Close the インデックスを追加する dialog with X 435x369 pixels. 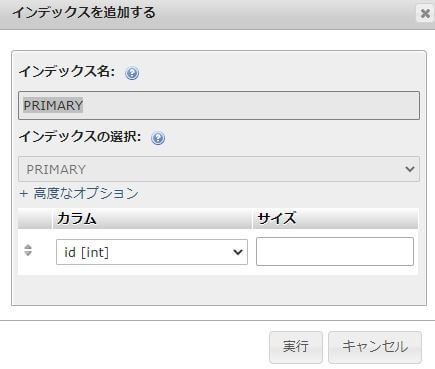coord(425,14)
